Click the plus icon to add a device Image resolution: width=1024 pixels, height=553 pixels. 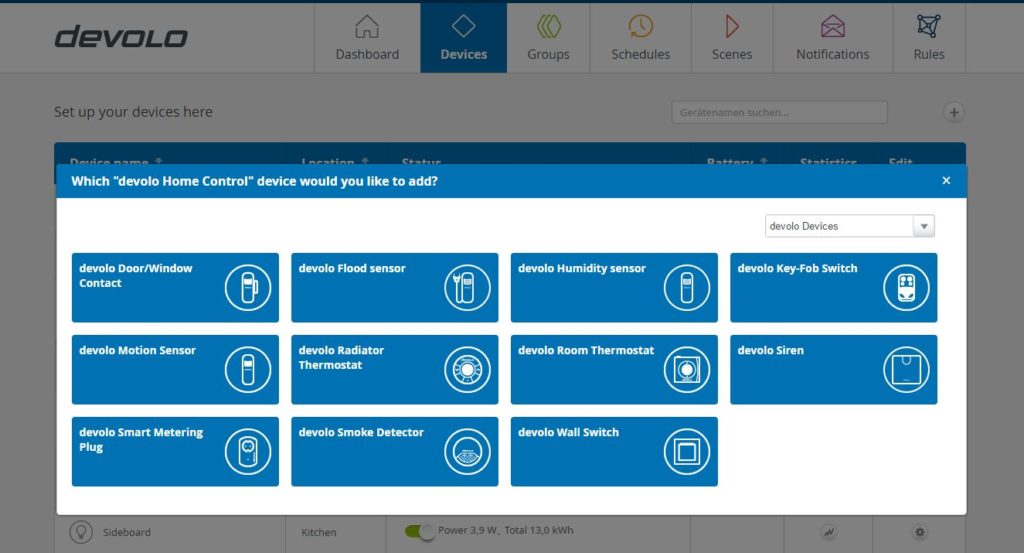[x=953, y=112]
